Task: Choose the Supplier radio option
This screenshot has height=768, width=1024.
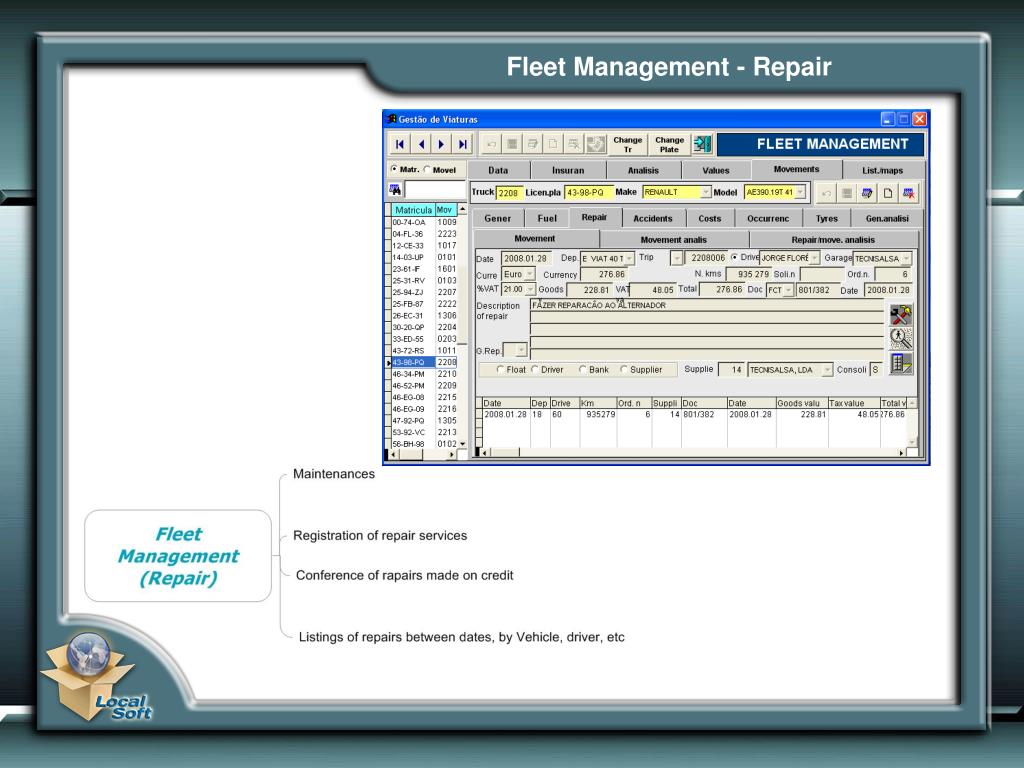Action: 624,370
